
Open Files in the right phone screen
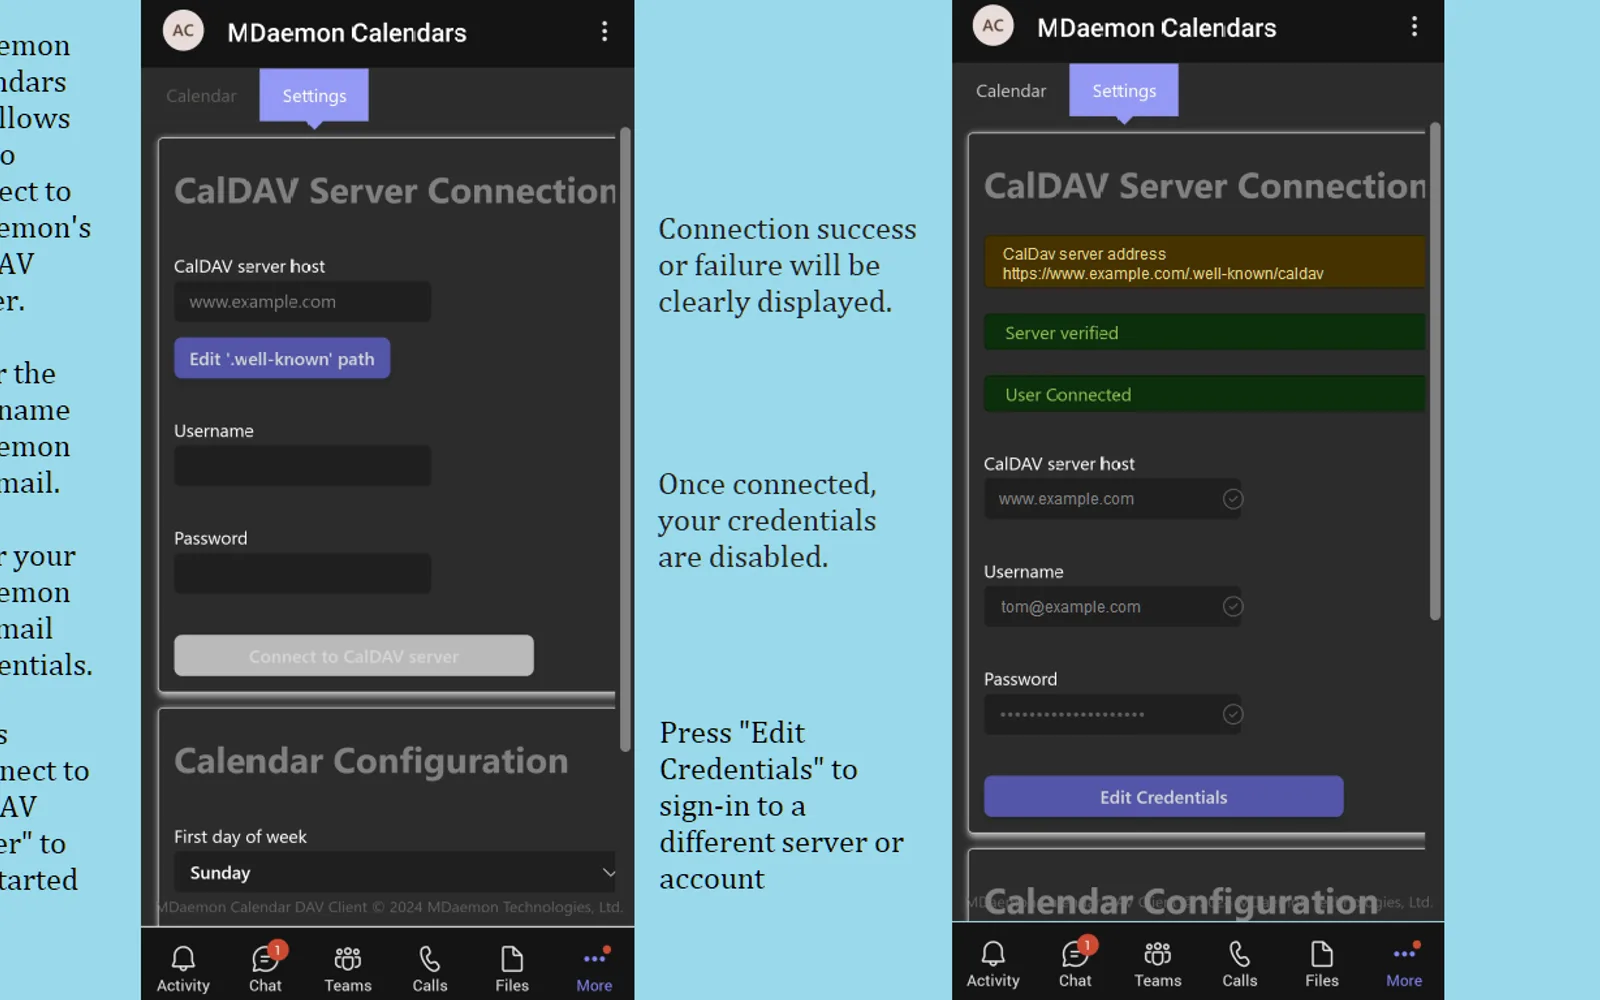pos(1322,964)
